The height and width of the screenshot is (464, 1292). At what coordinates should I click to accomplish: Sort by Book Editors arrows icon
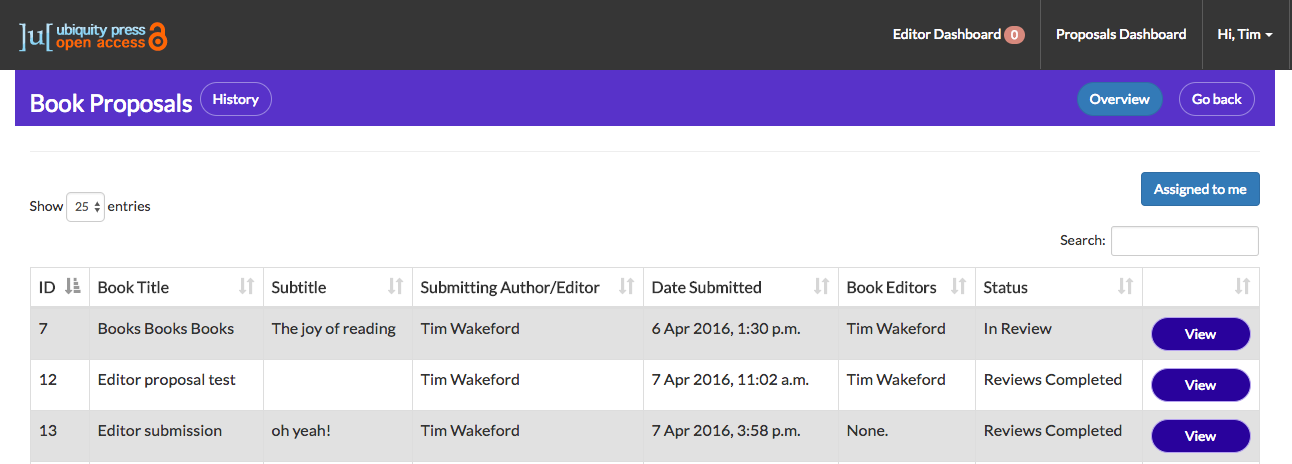(958, 286)
